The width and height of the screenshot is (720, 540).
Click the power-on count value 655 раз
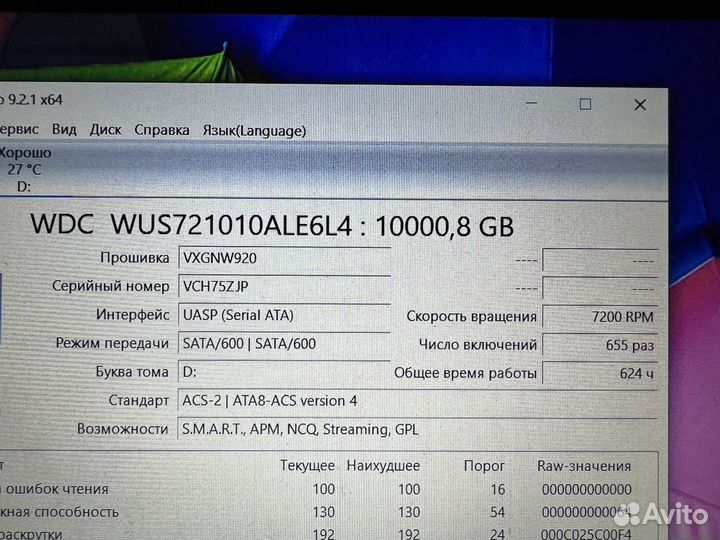pos(600,345)
